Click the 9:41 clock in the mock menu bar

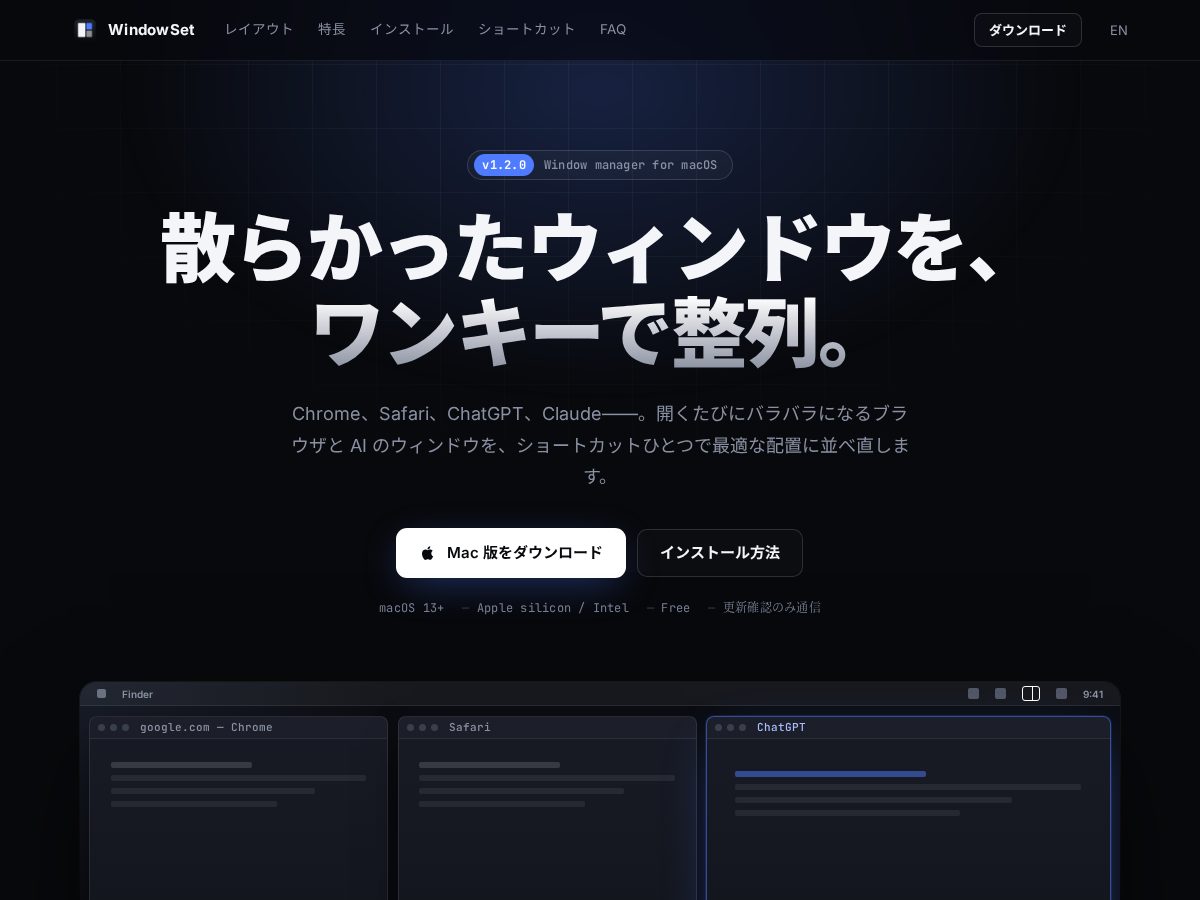click(1093, 694)
